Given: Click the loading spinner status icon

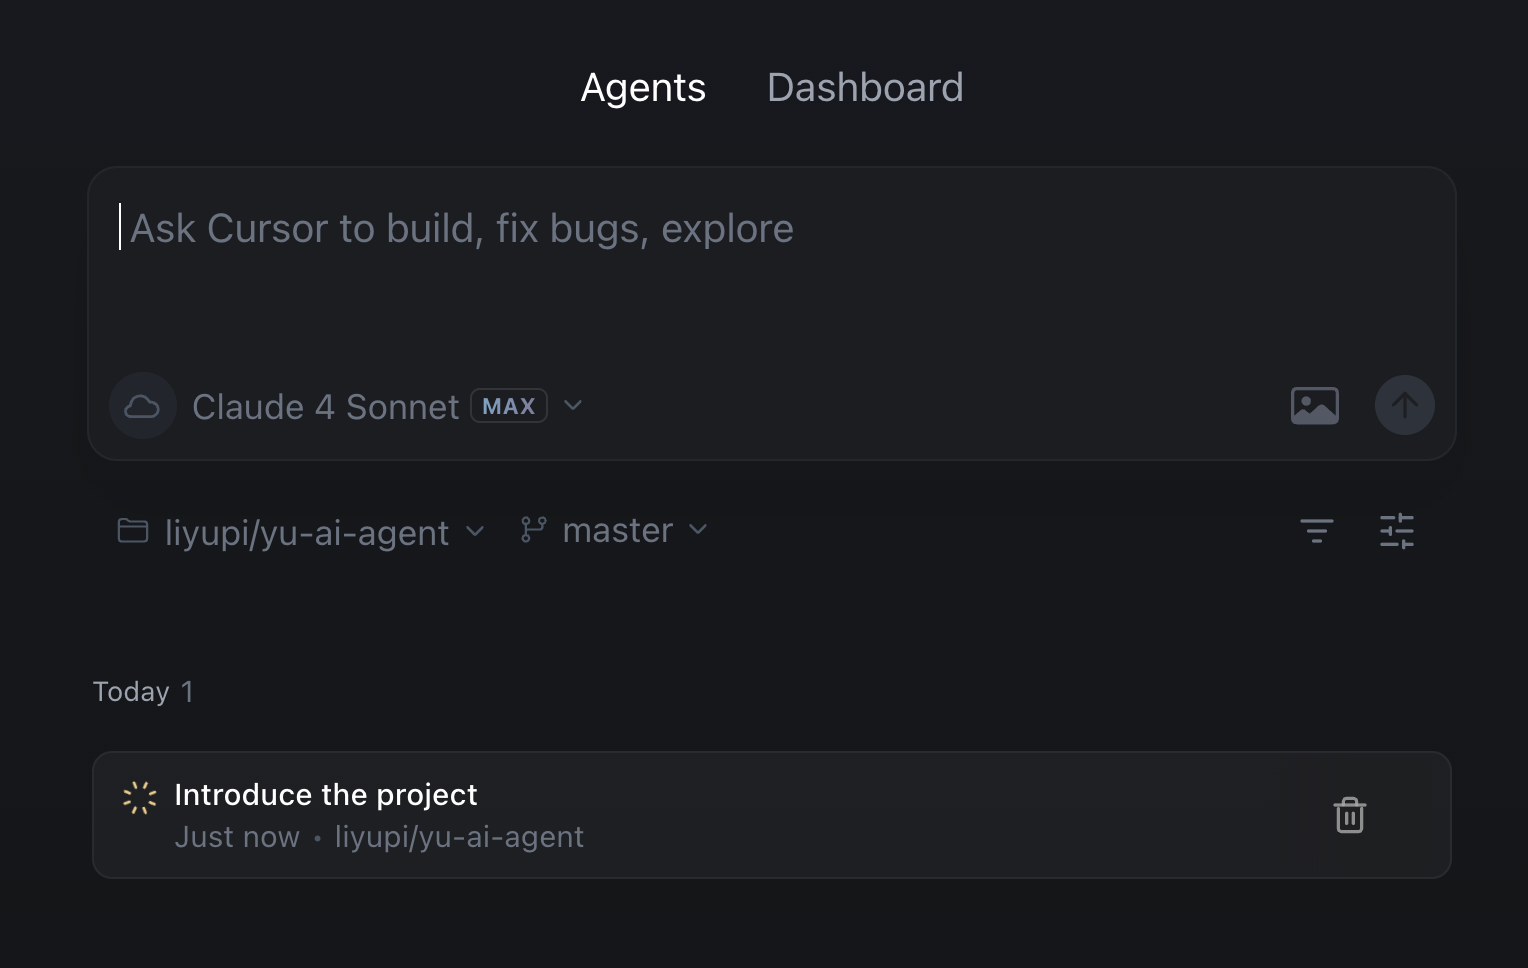Looking at the screenshot, I should click(x=140, y=797).
